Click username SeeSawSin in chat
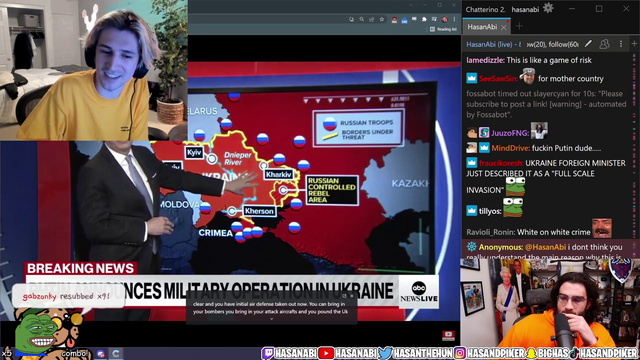640x360 pixels. point(498,79)
